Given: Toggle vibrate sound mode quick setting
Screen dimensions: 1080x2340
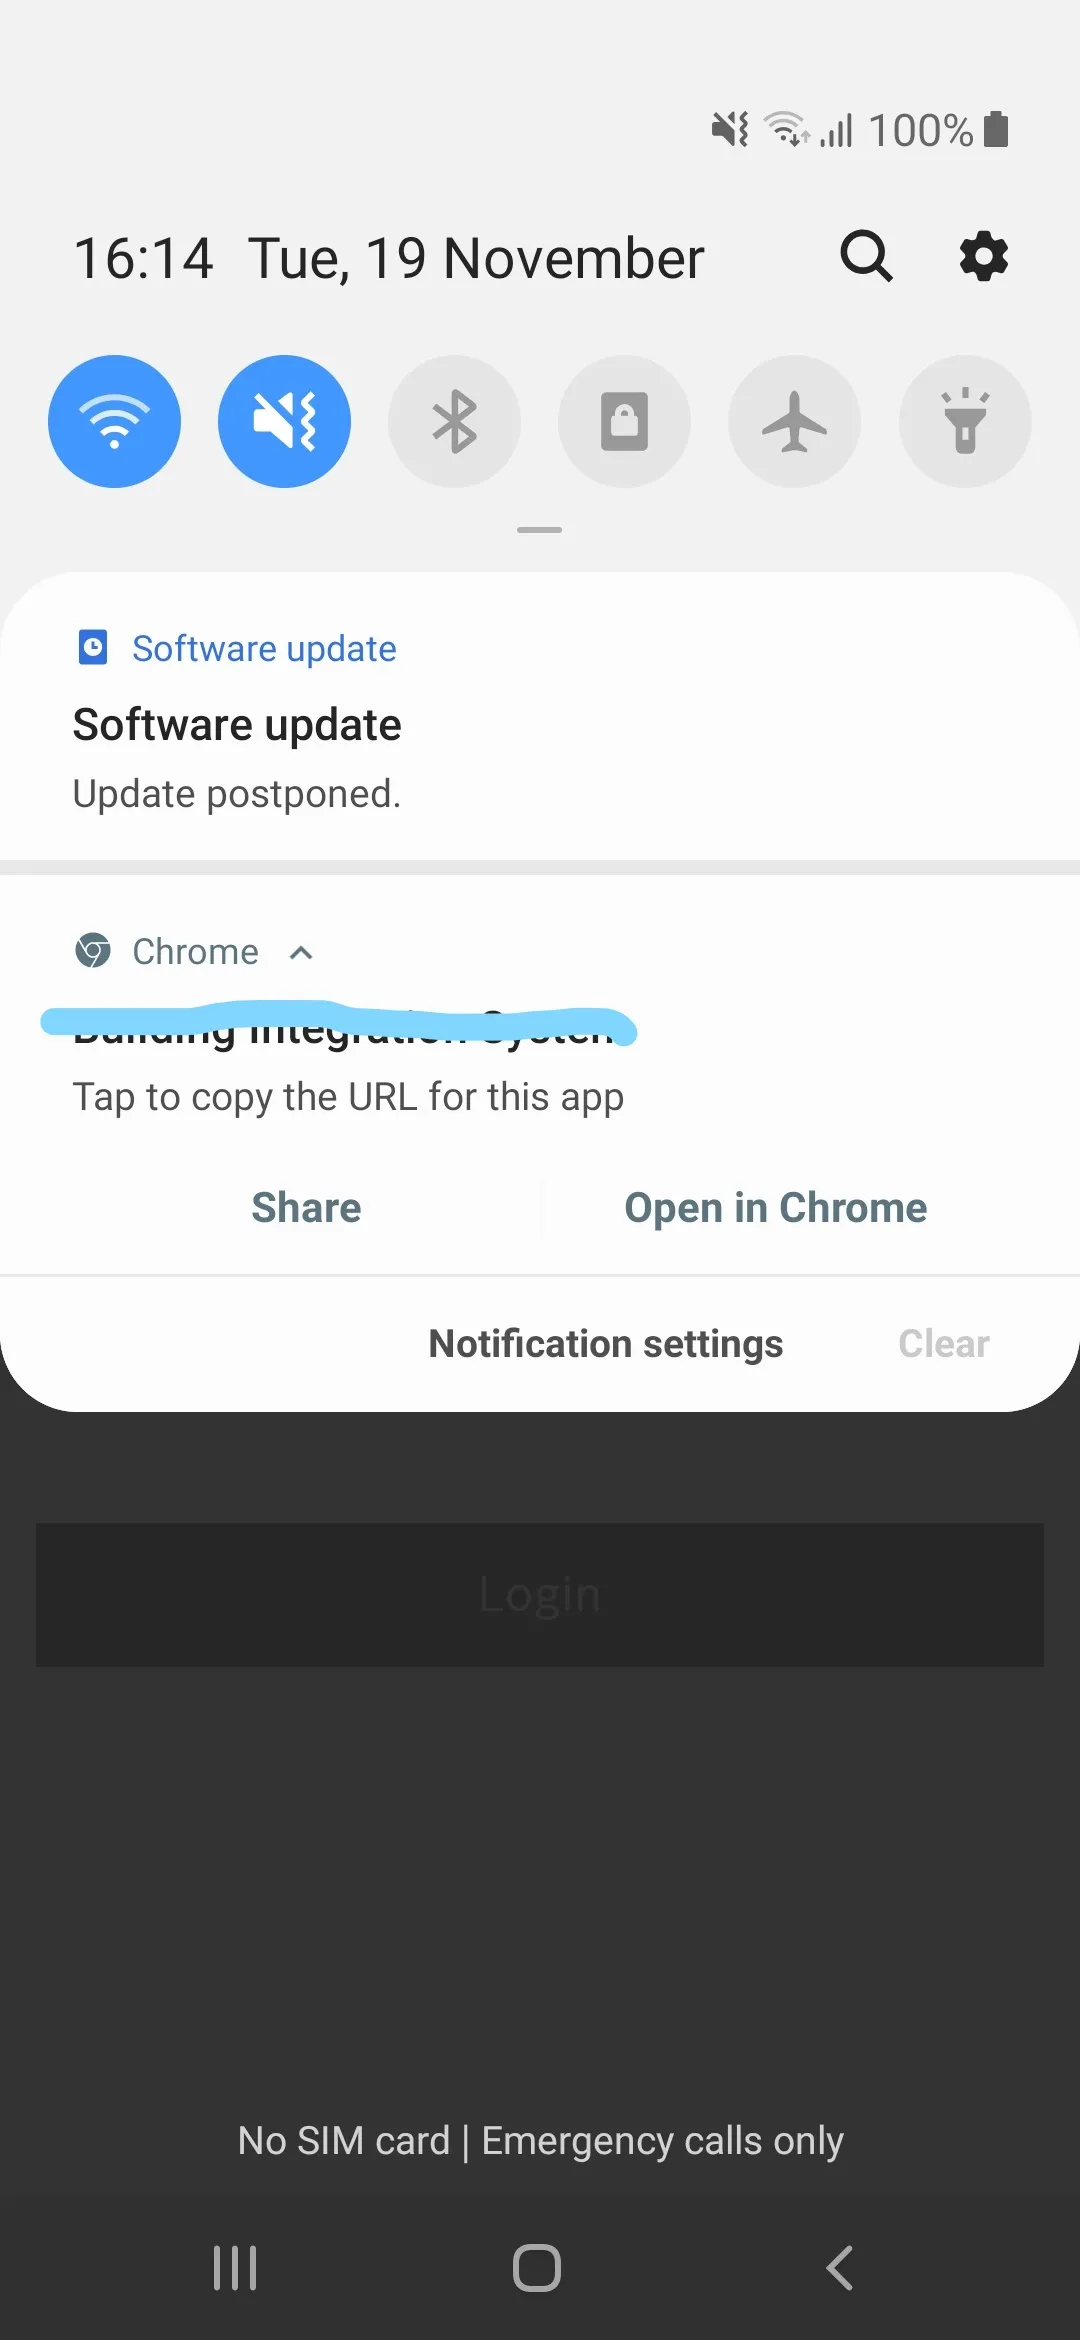Looking at the screenshot, I should click(284, 421).
